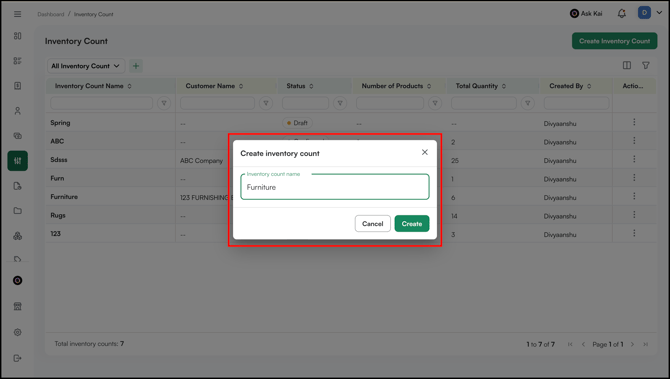
Task: Open actions menu for 123 row
Action: tap(634, 233)
